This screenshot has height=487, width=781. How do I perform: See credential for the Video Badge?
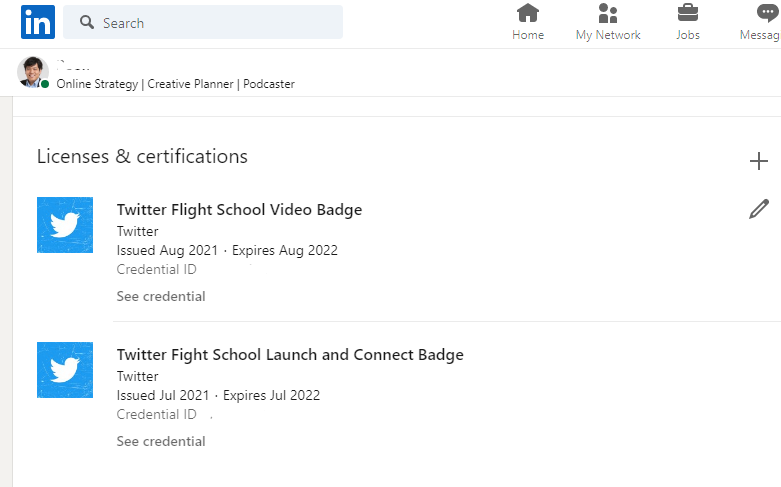161,296
